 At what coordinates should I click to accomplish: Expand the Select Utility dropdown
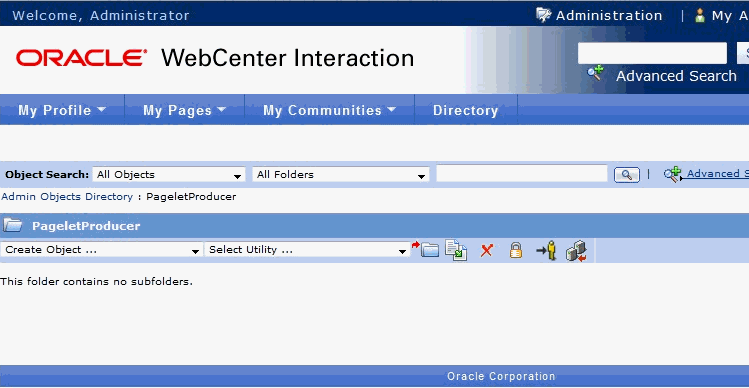click(307, 250)
